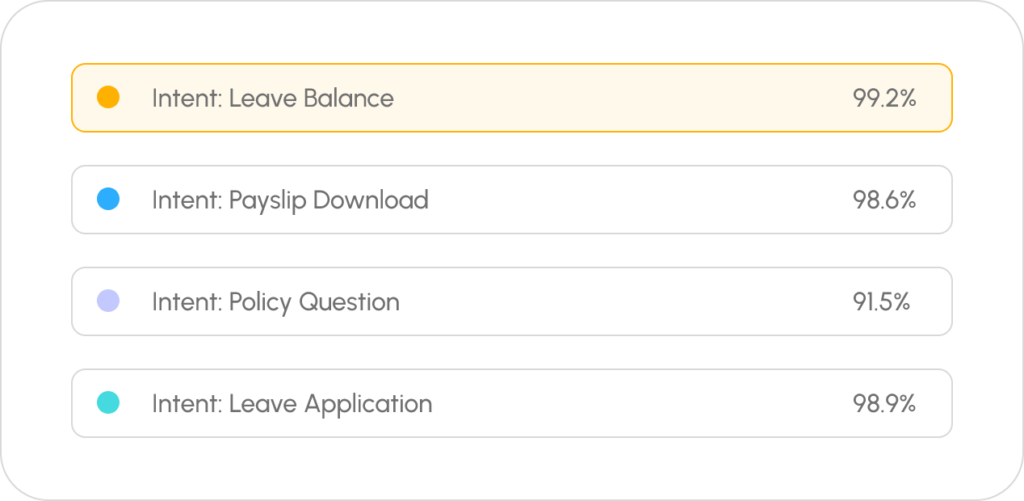Image resolution: width=1024 pixels, height=501 pixels.
Task: Click the word 'Question' in the Policy row
Action: (x=354, y=302)
